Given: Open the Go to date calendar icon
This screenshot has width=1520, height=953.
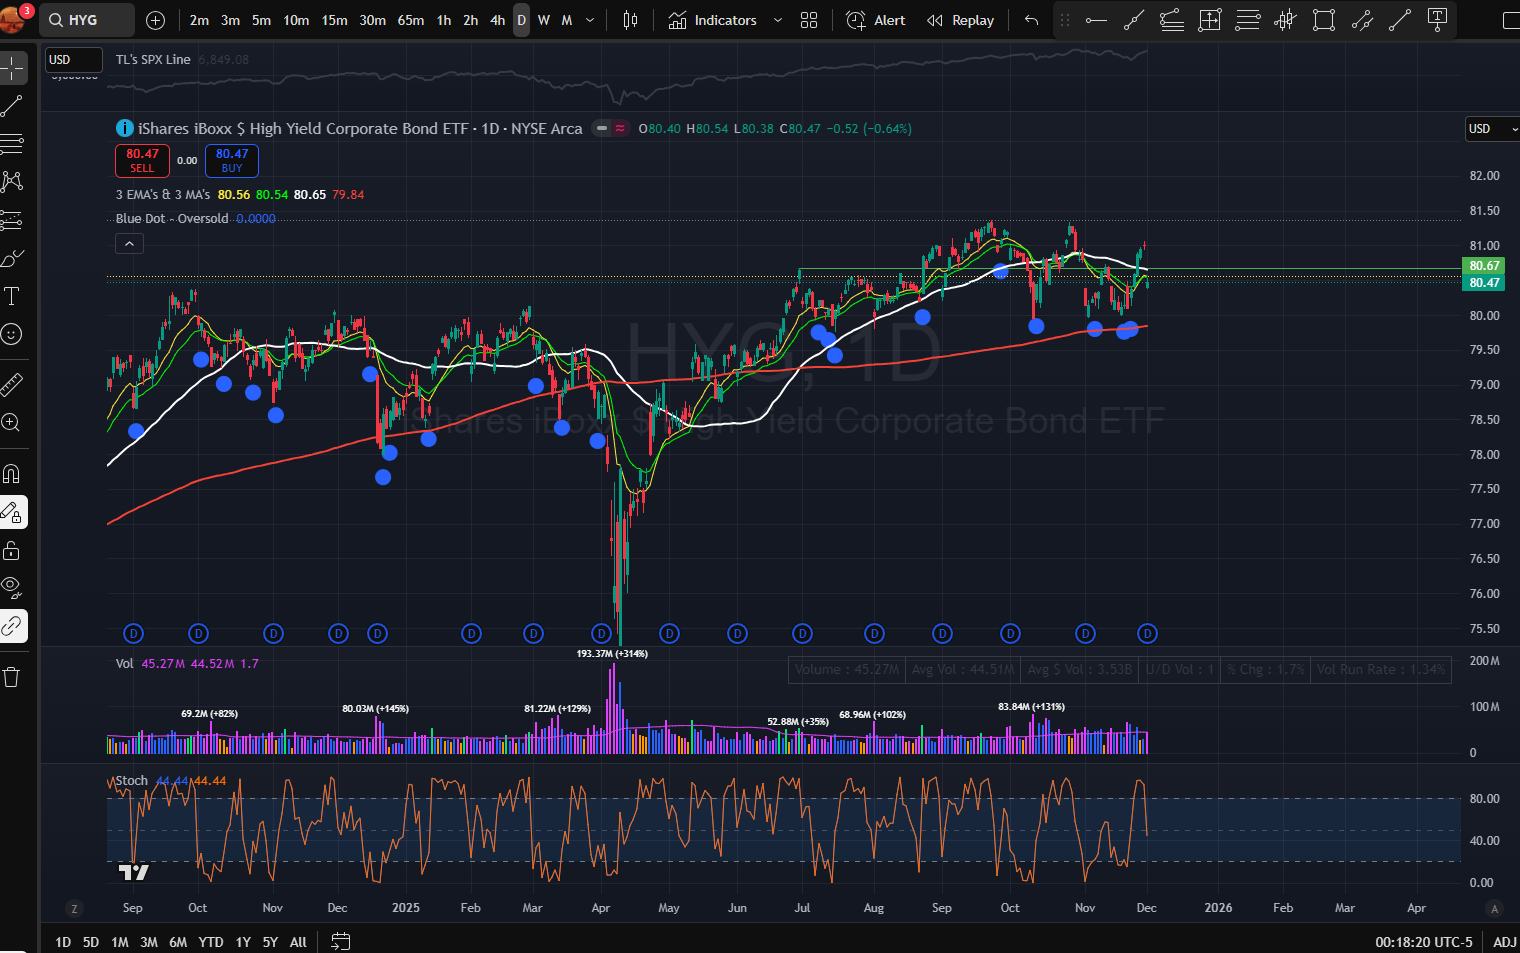Looking at the screenshot, I should coord(341,941).
